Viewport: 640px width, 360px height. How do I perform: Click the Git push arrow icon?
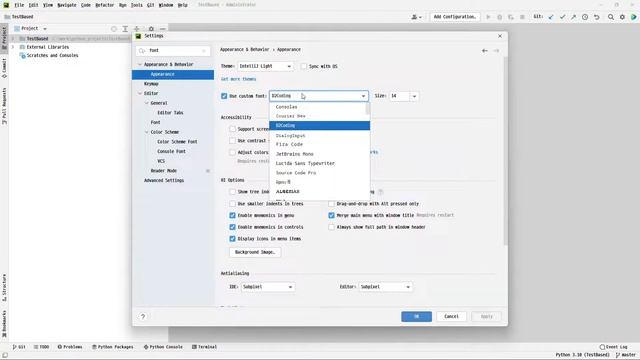[x=573, y=17]
